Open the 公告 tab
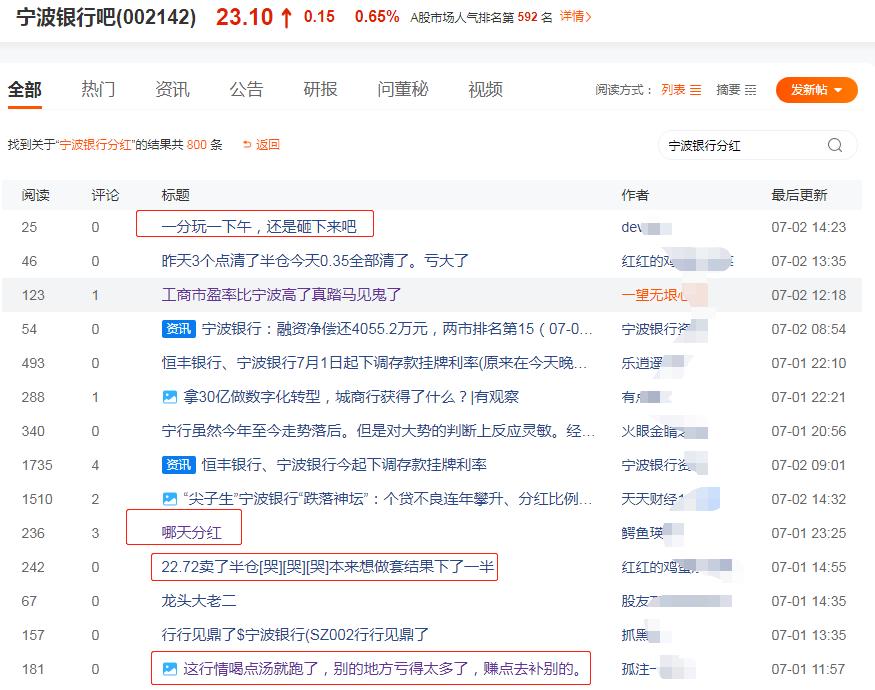 pos(246,89)
